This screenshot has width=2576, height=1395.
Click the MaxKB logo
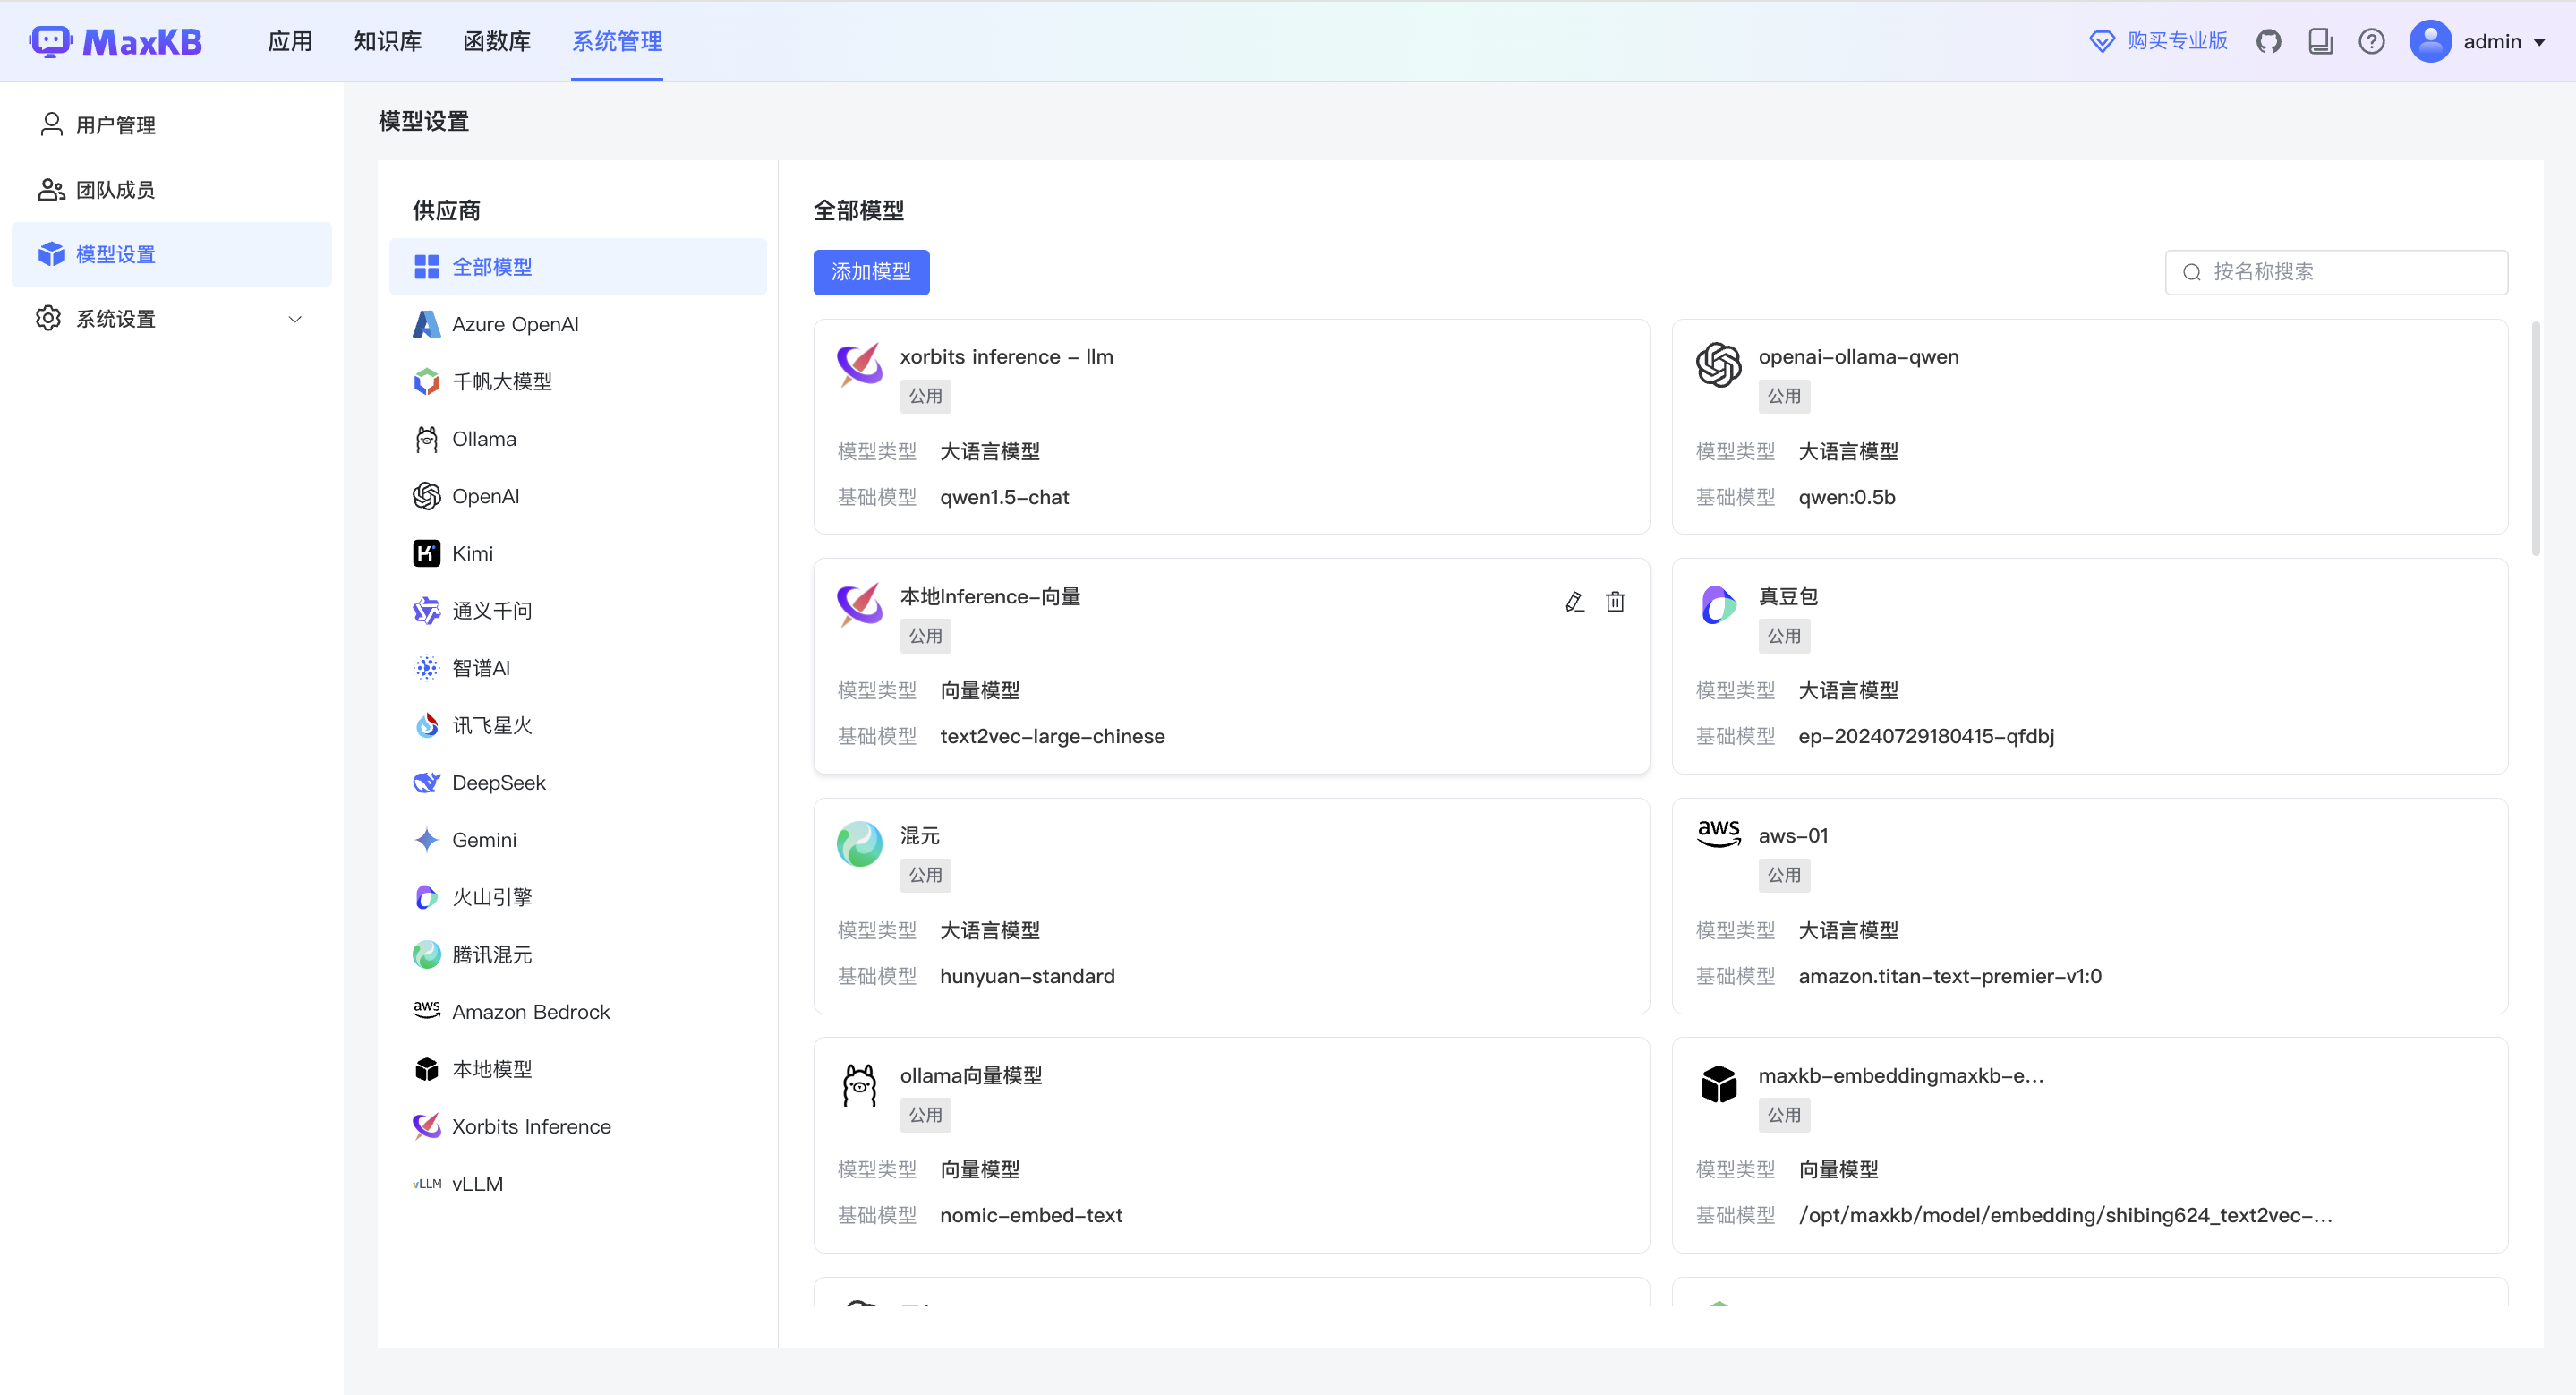click(x=117, y=41)
